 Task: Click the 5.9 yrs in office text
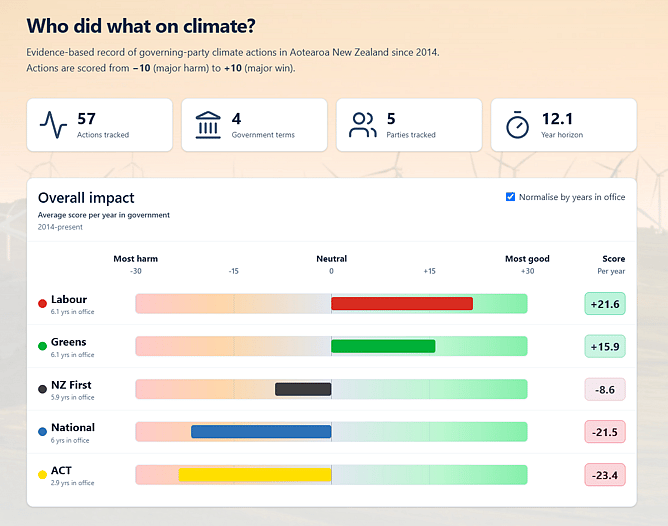pyautogui.click(x=72, y=397)
